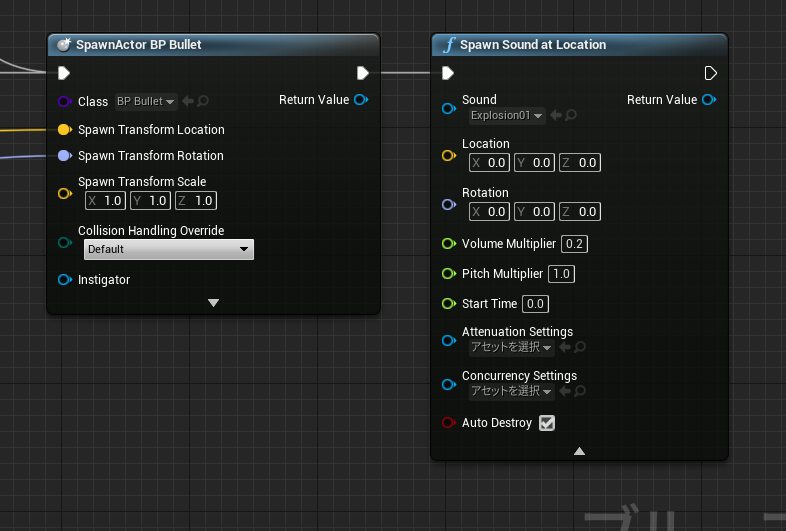Click SpawnActor output execution pin

[x=363, y=73]
